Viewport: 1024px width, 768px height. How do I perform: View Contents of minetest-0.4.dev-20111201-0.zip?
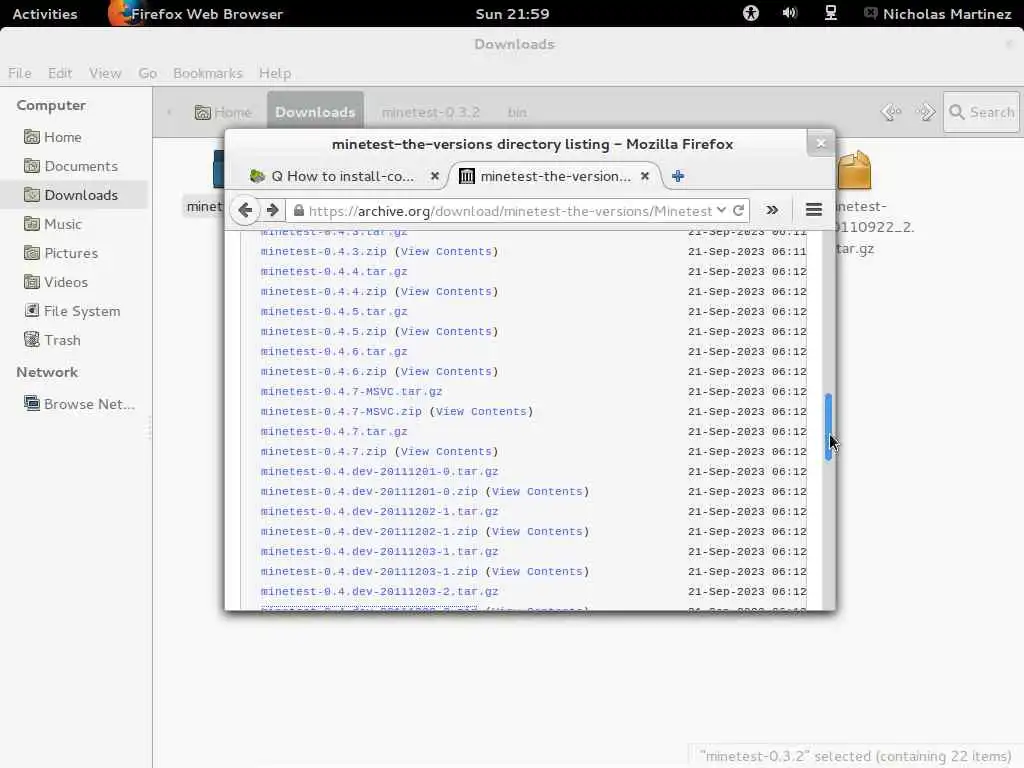click(x=537, y=492)
